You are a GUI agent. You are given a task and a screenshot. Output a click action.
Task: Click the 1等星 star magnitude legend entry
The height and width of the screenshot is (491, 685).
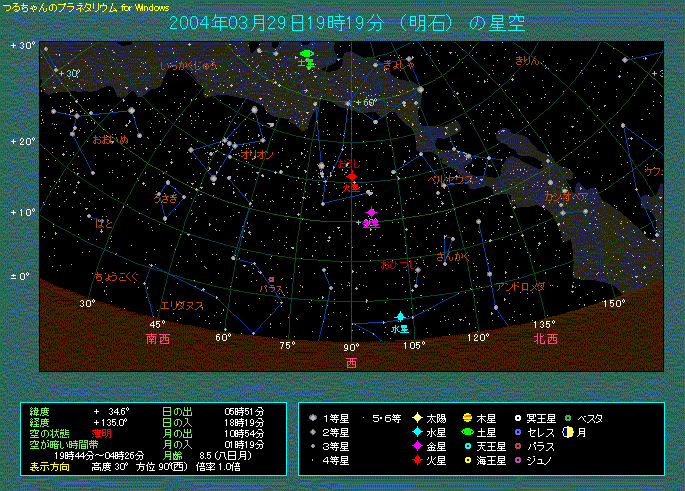tap(332, 418)
